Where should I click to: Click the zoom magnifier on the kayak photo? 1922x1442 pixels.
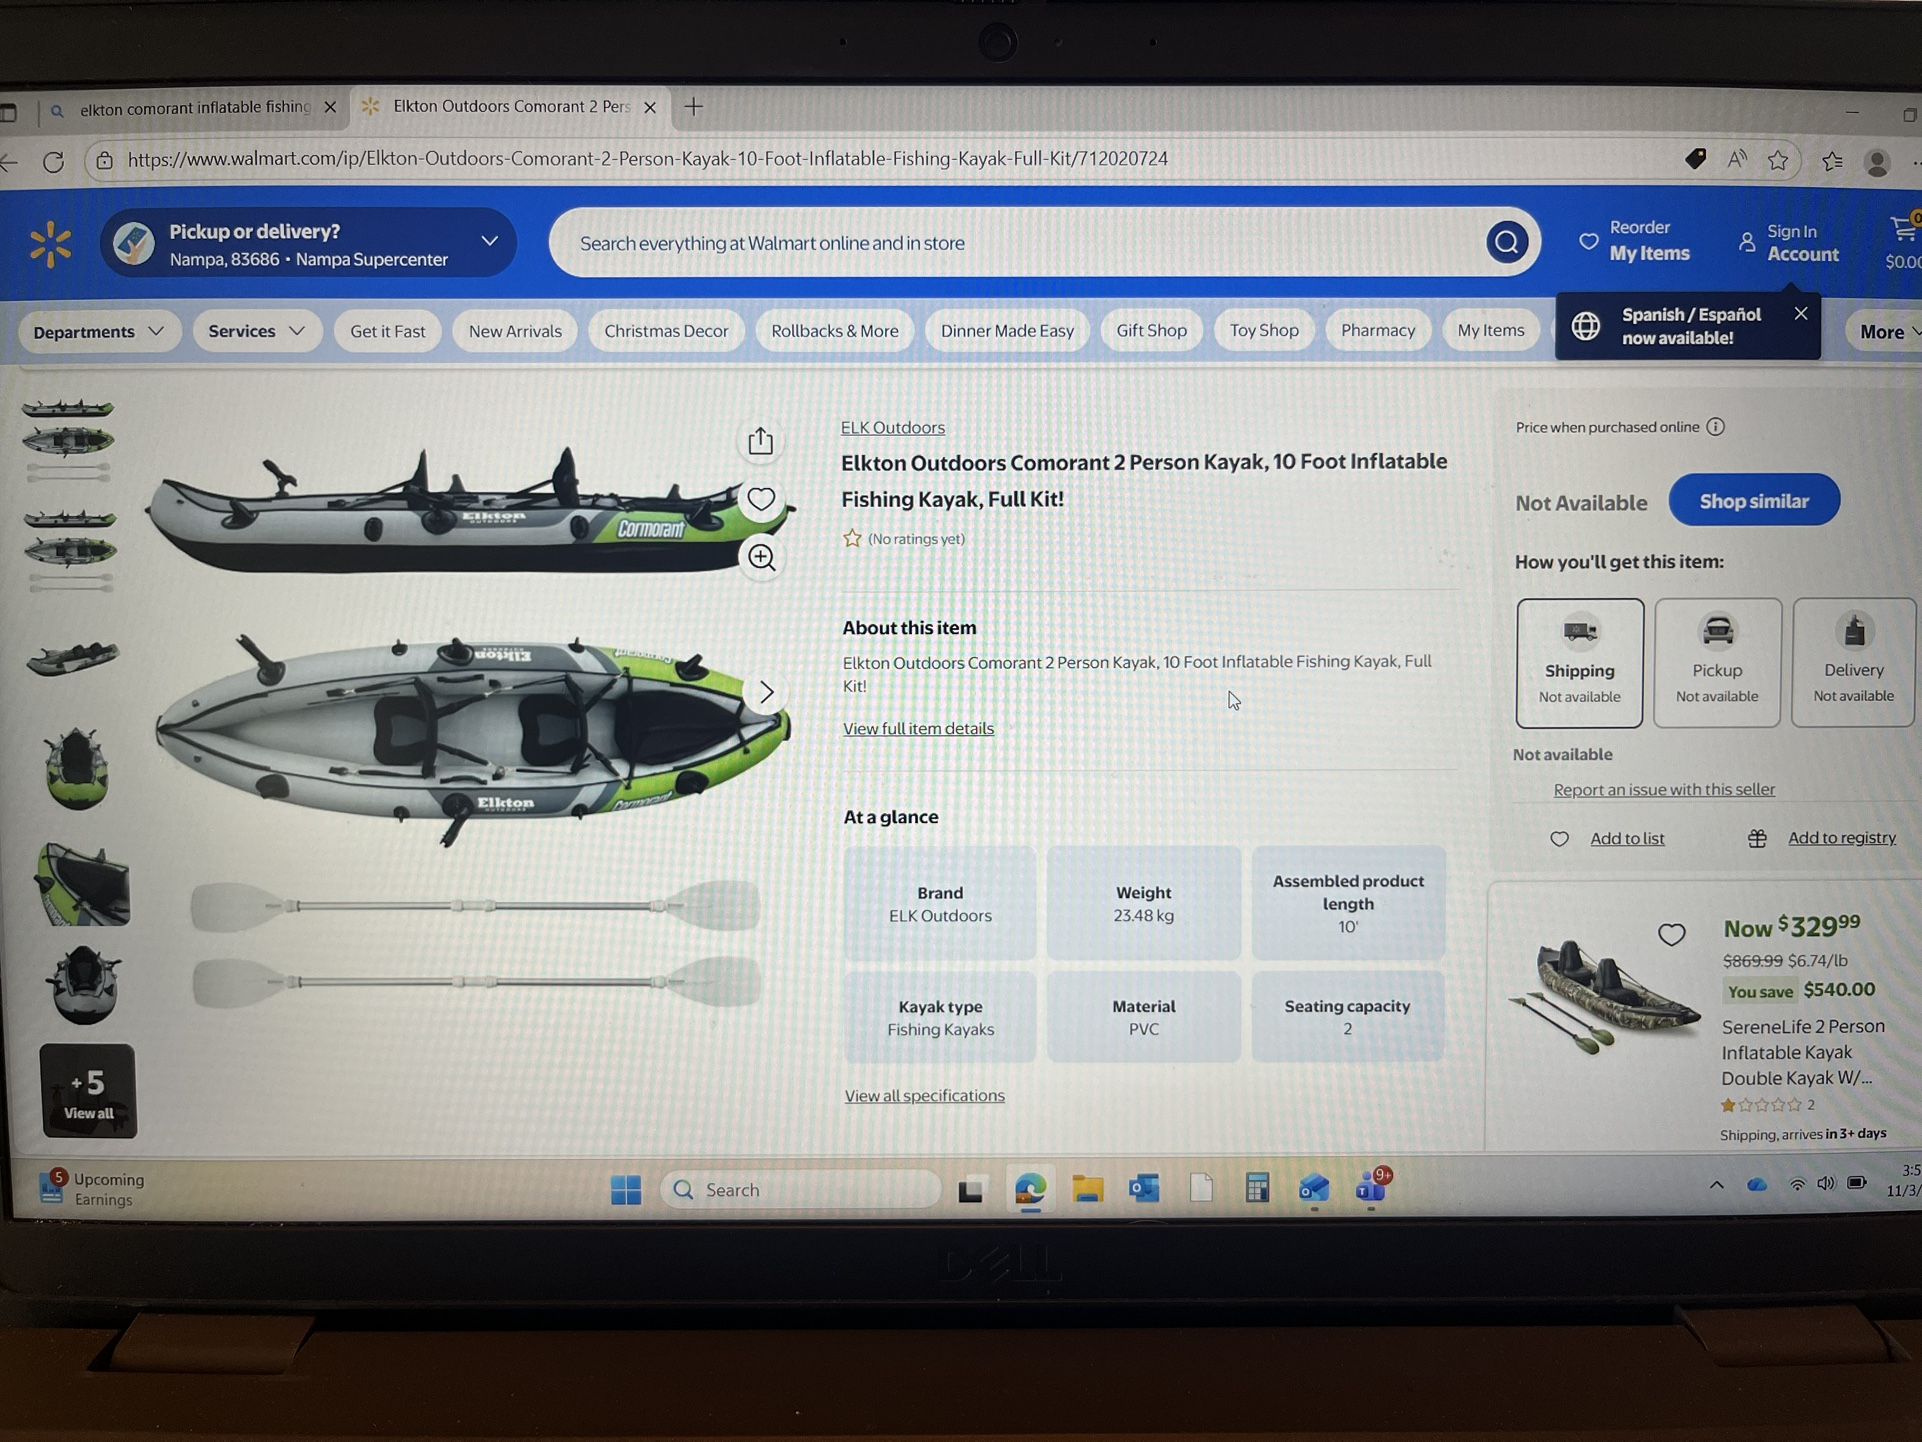(761, 557)
